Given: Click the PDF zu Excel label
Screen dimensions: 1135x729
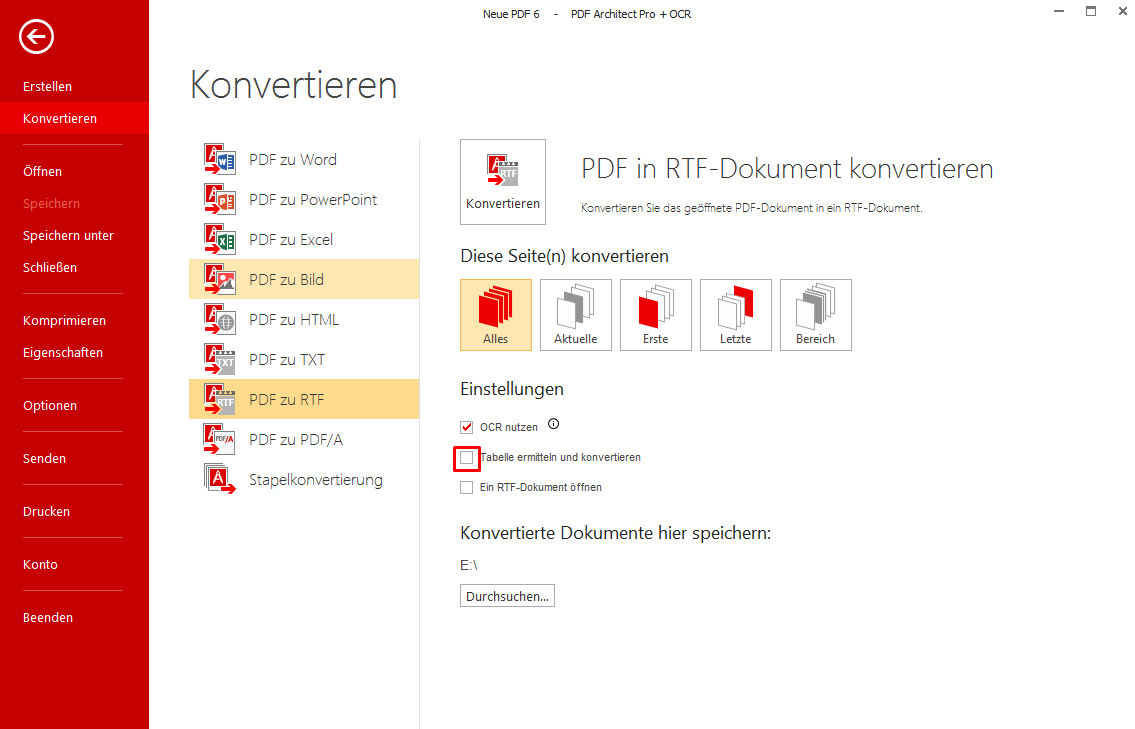Looking at the screenshot, I should (291, 240).
